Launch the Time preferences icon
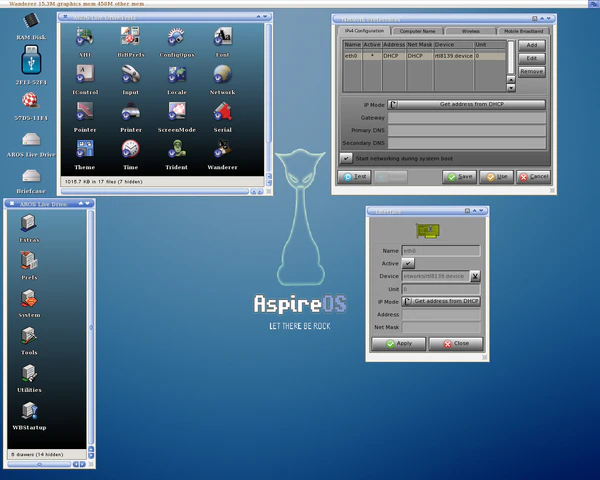The width and height of the screenshot is (600, 480). (130, 149)
